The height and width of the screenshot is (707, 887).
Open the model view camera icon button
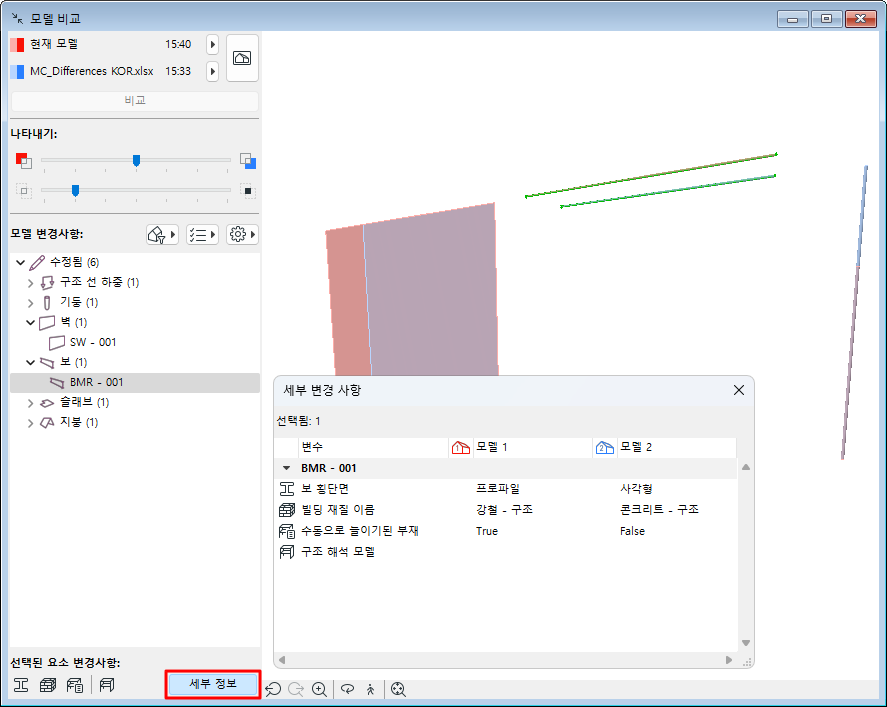point(242,58)
